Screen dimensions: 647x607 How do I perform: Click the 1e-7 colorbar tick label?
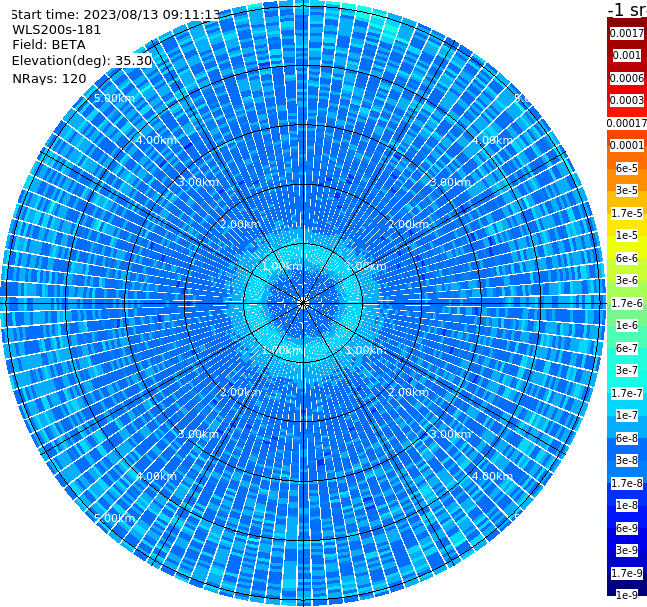(627, 415)
